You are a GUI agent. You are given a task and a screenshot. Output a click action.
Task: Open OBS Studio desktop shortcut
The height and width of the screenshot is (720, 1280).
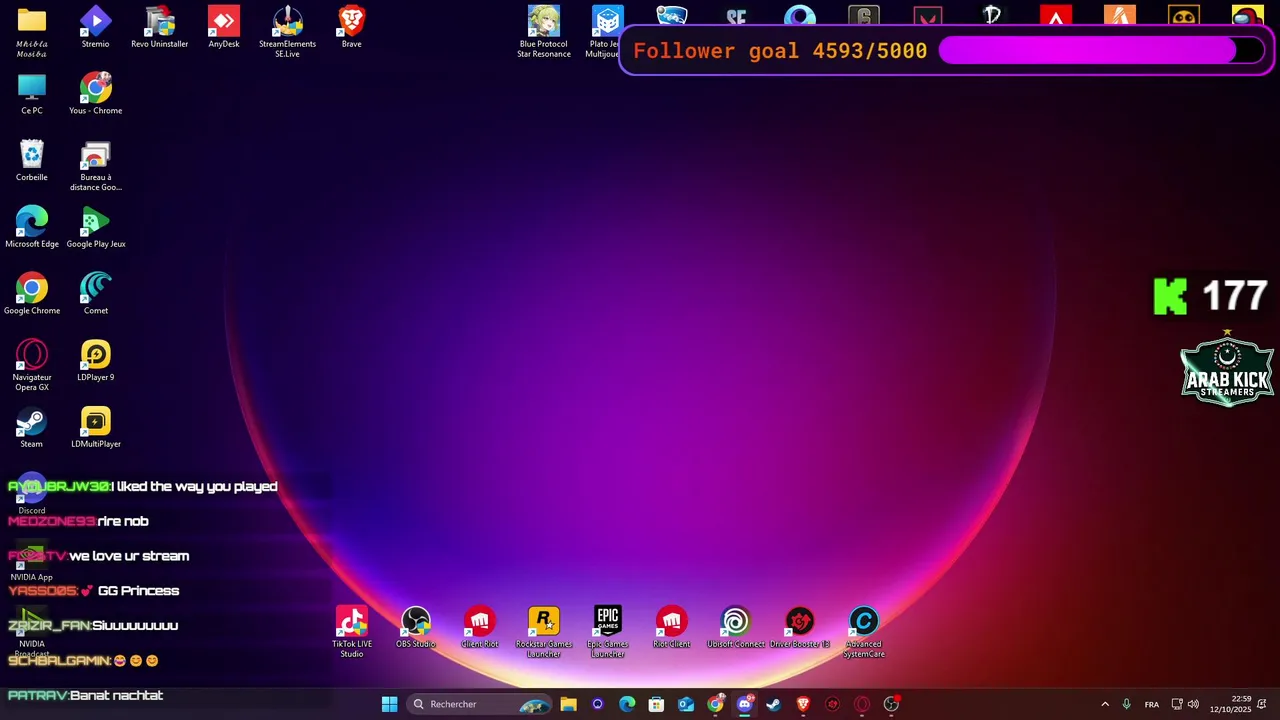click(416, 627)
